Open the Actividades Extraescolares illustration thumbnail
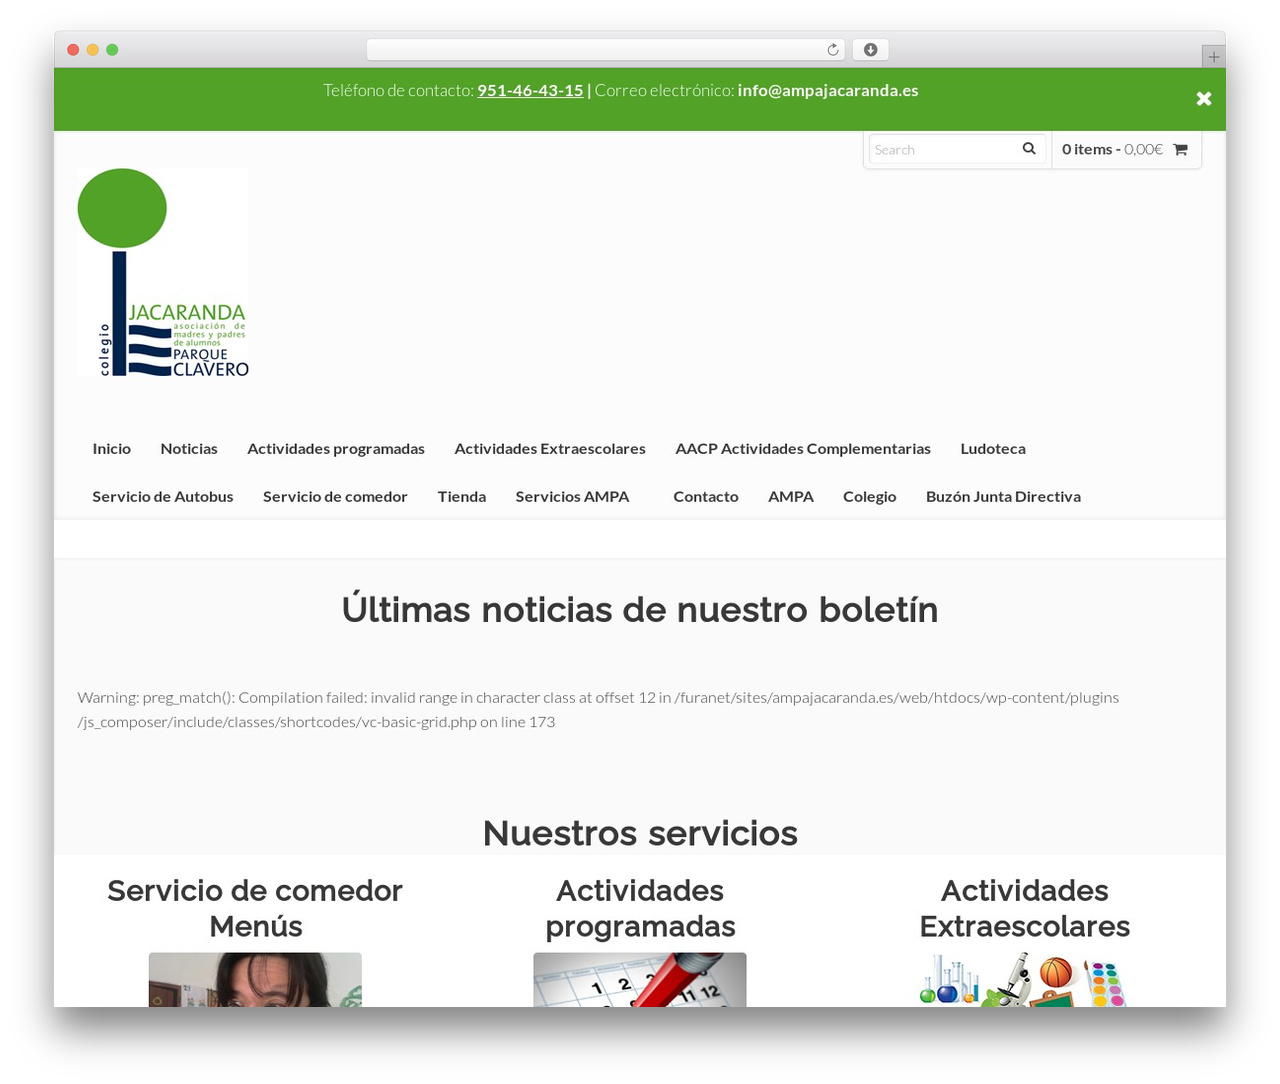This screenshot has height=1084, width=1280. (1025, 980)
